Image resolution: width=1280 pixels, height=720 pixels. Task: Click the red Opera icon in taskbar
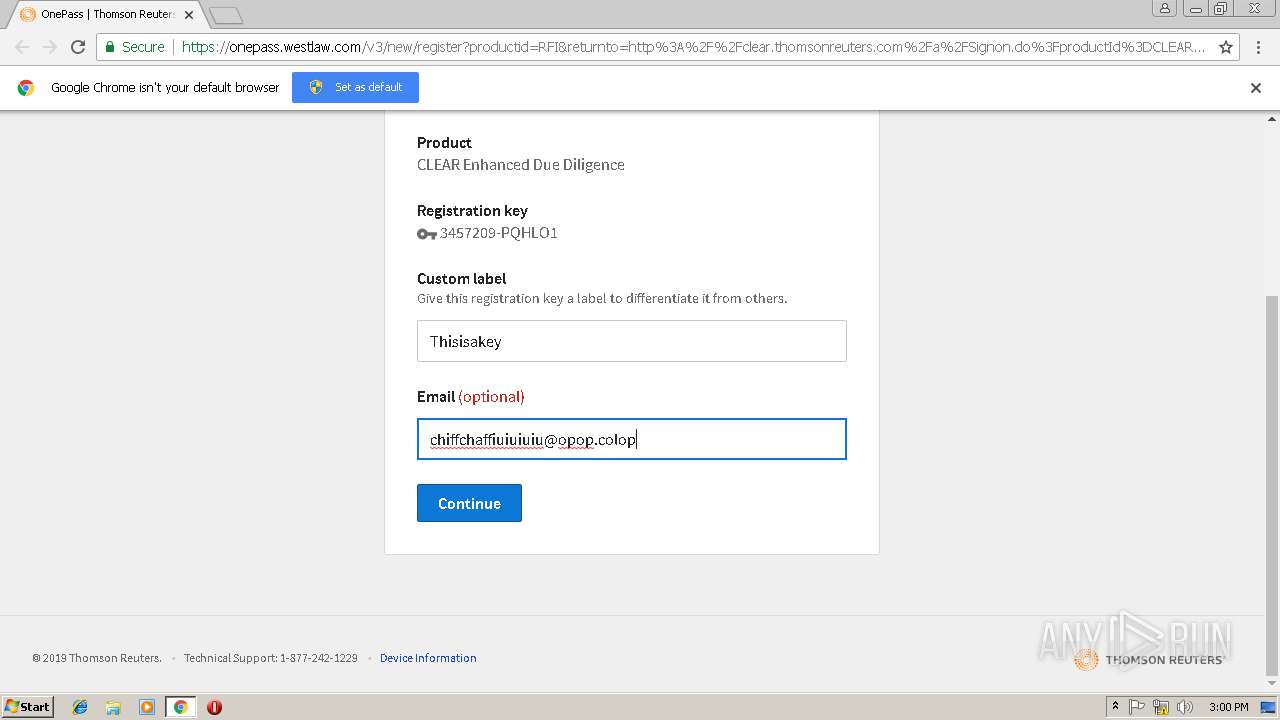[x=214, y=707]
